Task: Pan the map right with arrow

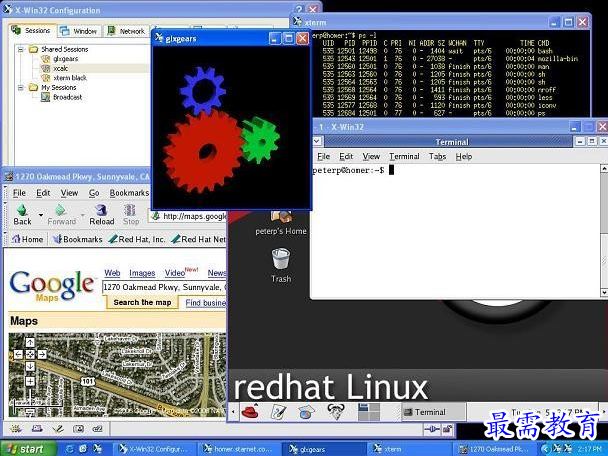Action: coord(42,354)
